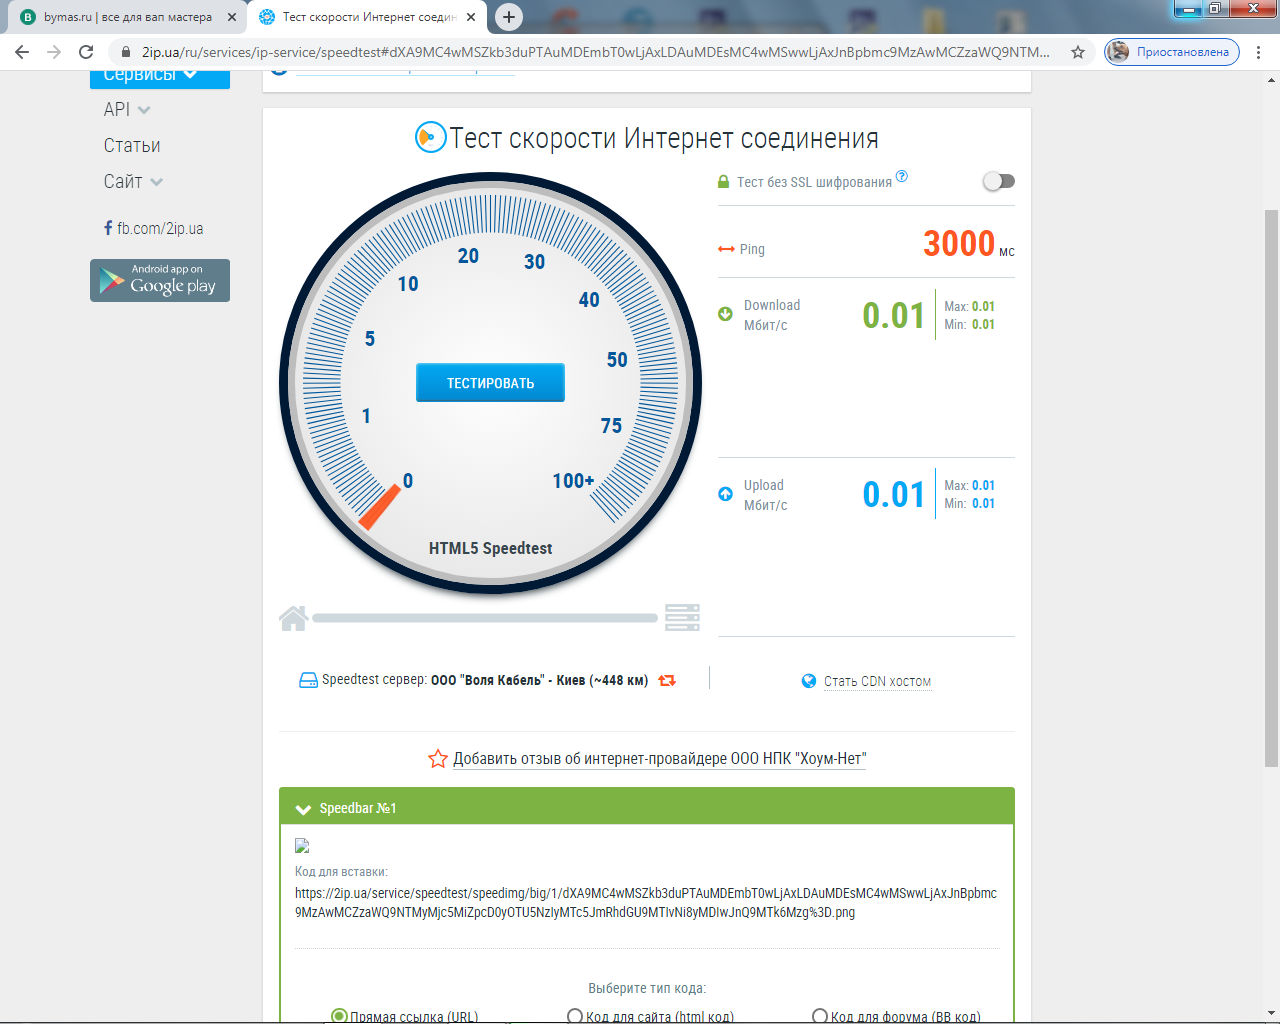Open the 'Стать CDN хостом' link

[877, 681]
